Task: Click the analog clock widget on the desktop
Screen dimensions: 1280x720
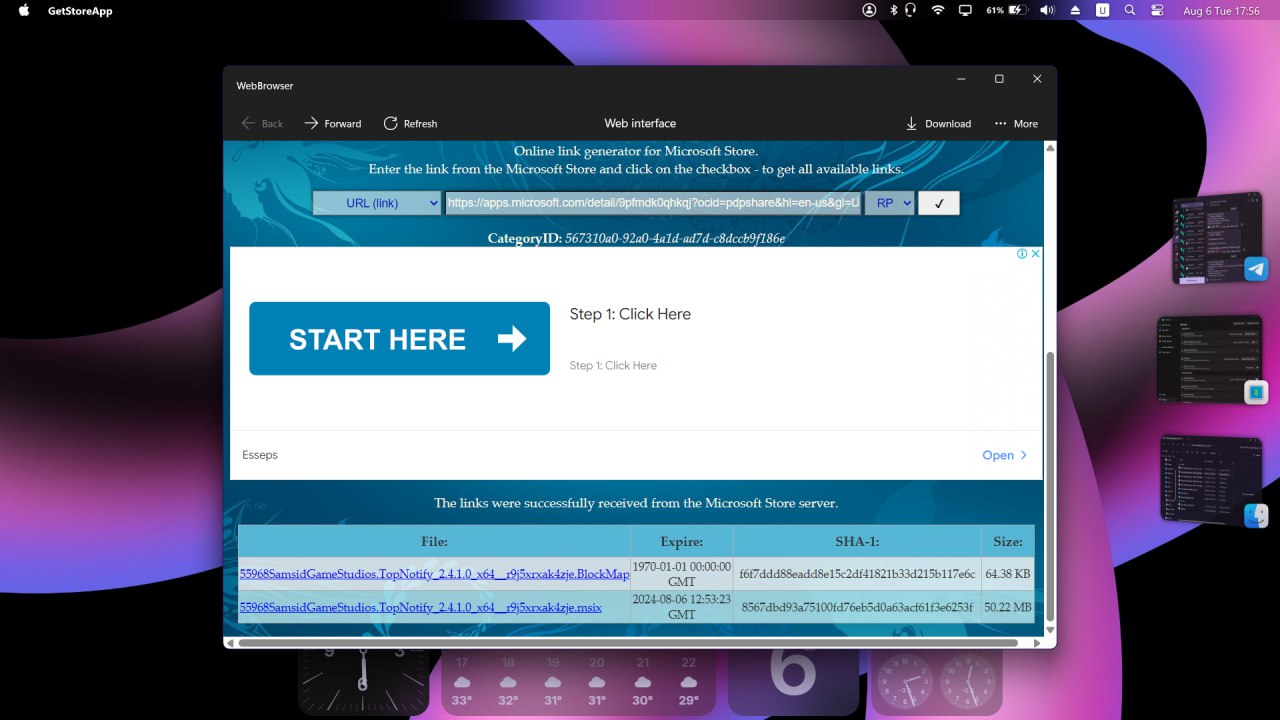Action: coord(363,683)
